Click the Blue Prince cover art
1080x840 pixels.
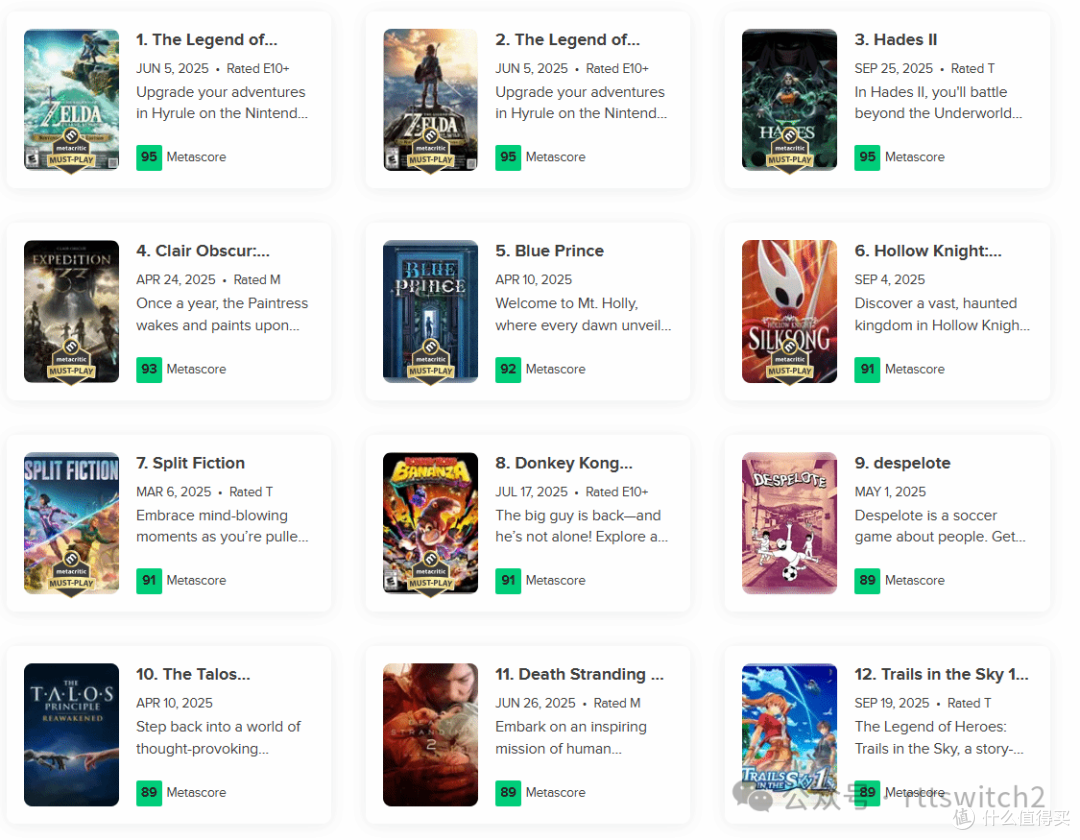[430, 311]
